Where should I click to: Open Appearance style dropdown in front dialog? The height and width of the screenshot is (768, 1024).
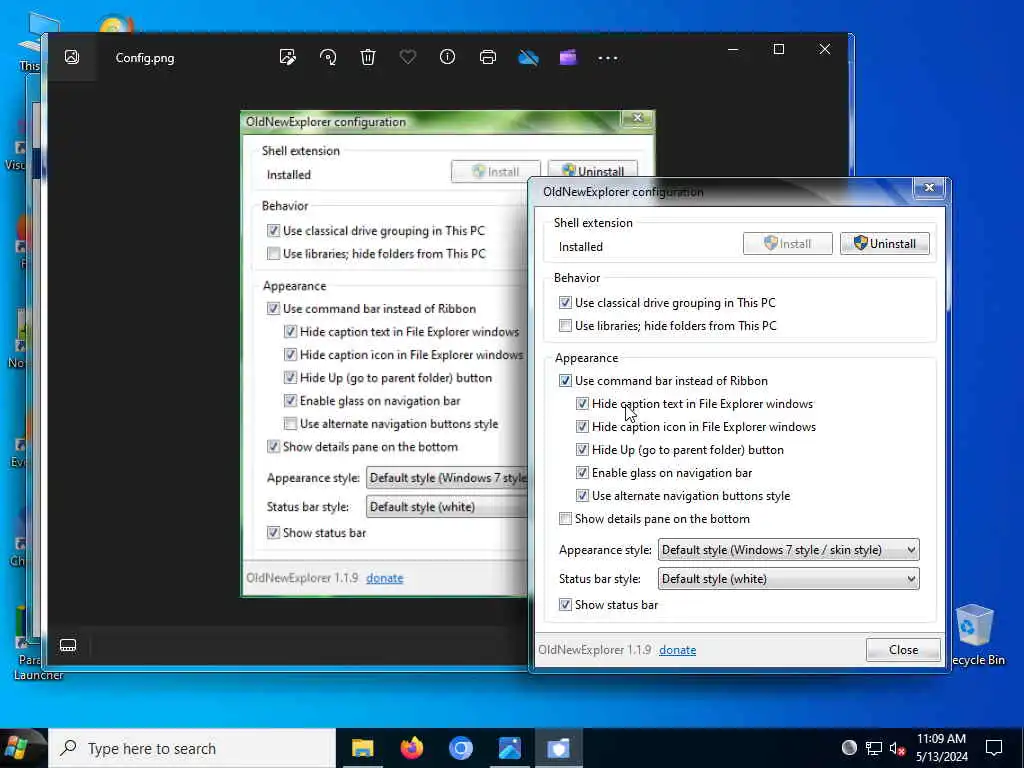point(788,550)
